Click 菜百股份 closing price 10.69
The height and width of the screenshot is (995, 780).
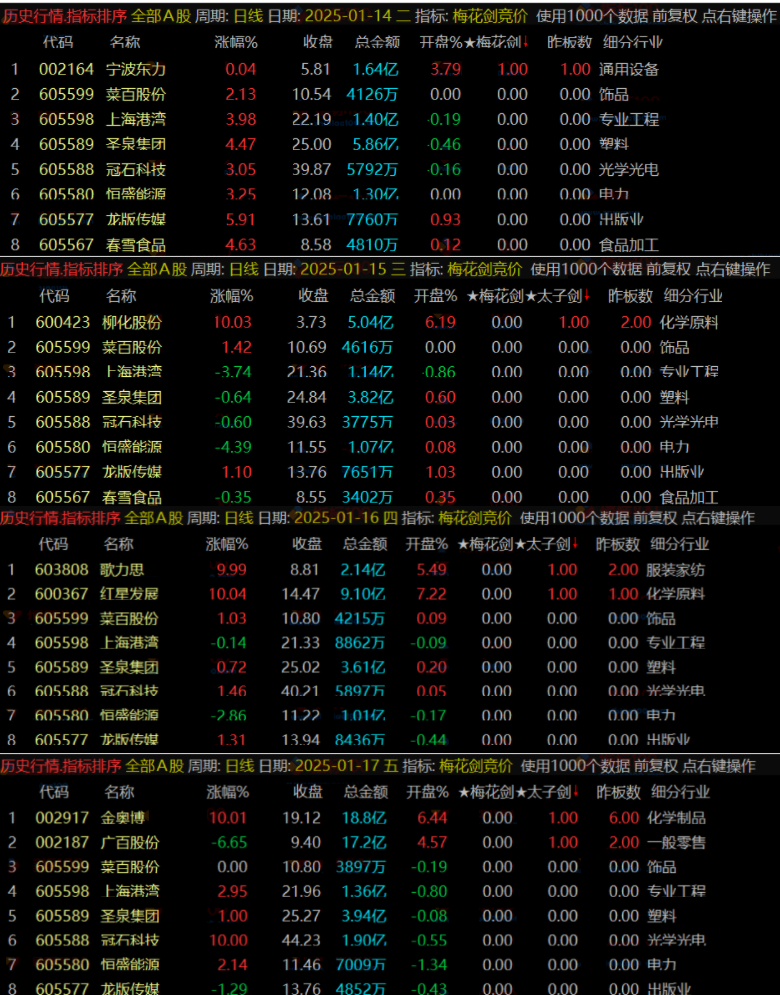307,347
